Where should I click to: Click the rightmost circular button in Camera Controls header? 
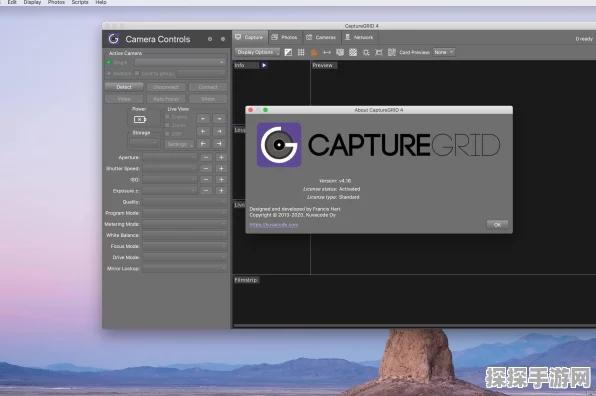(223, 39)
